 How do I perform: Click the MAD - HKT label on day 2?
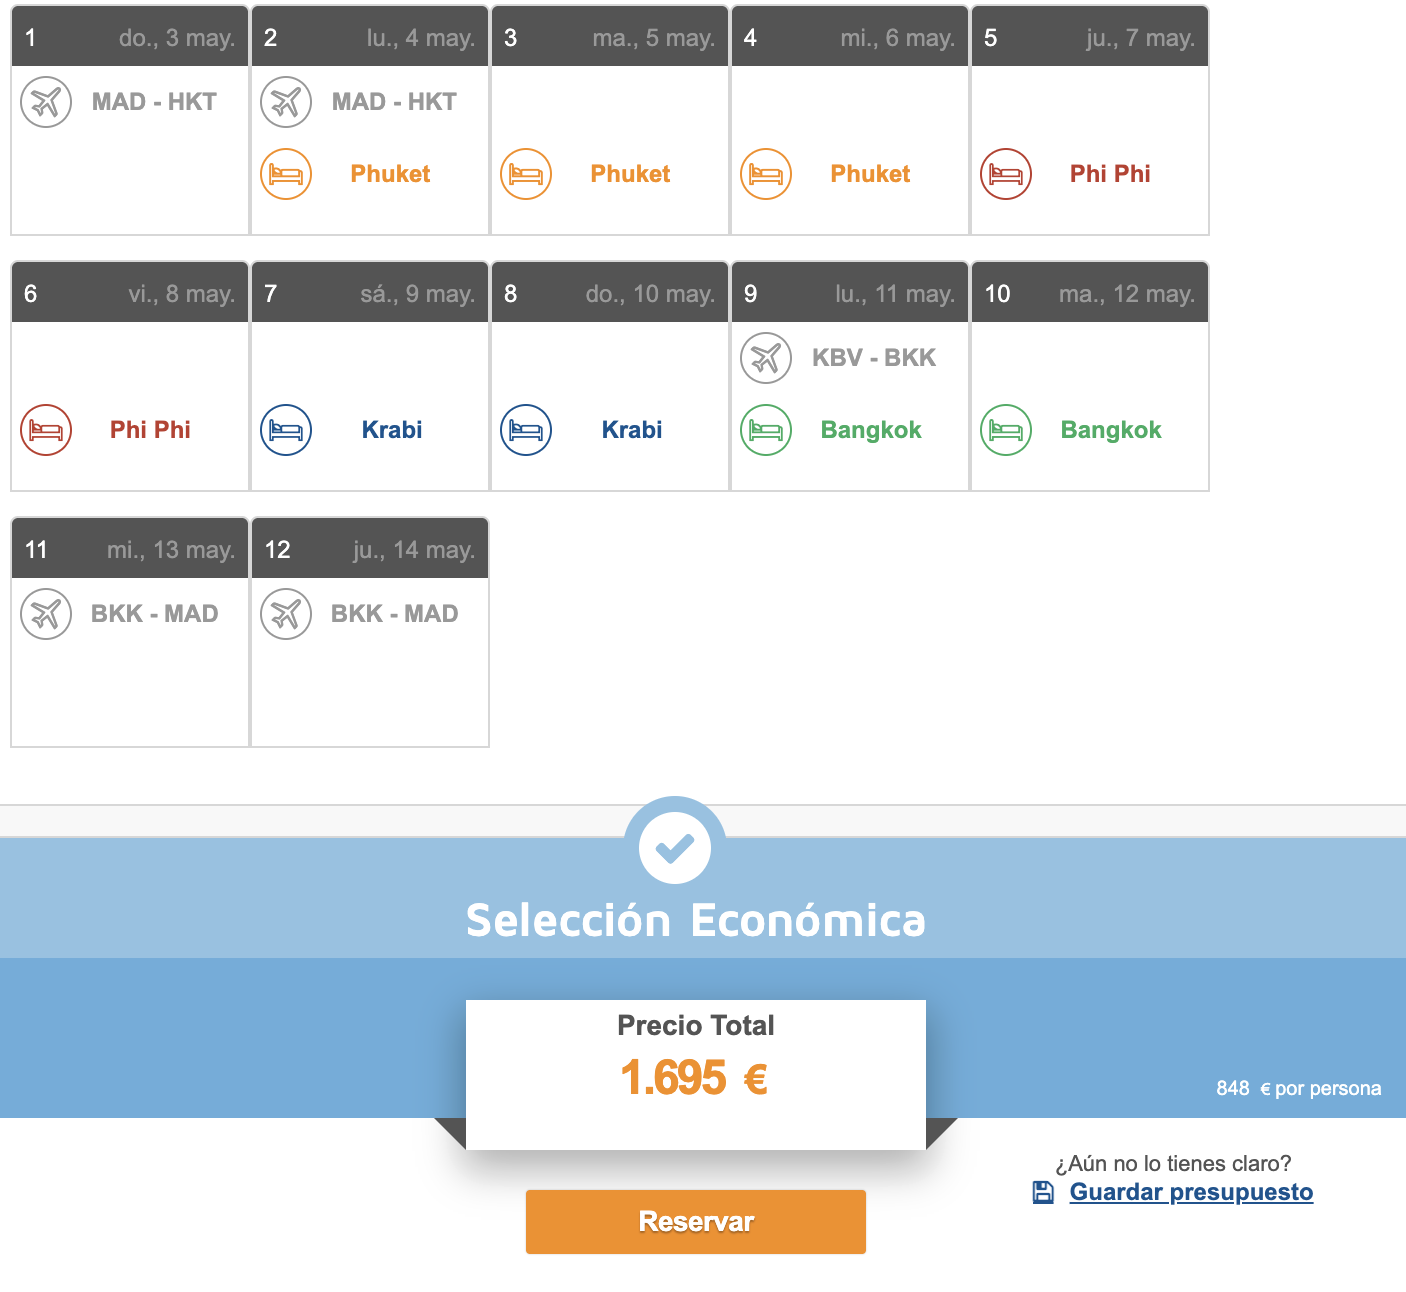394,102
